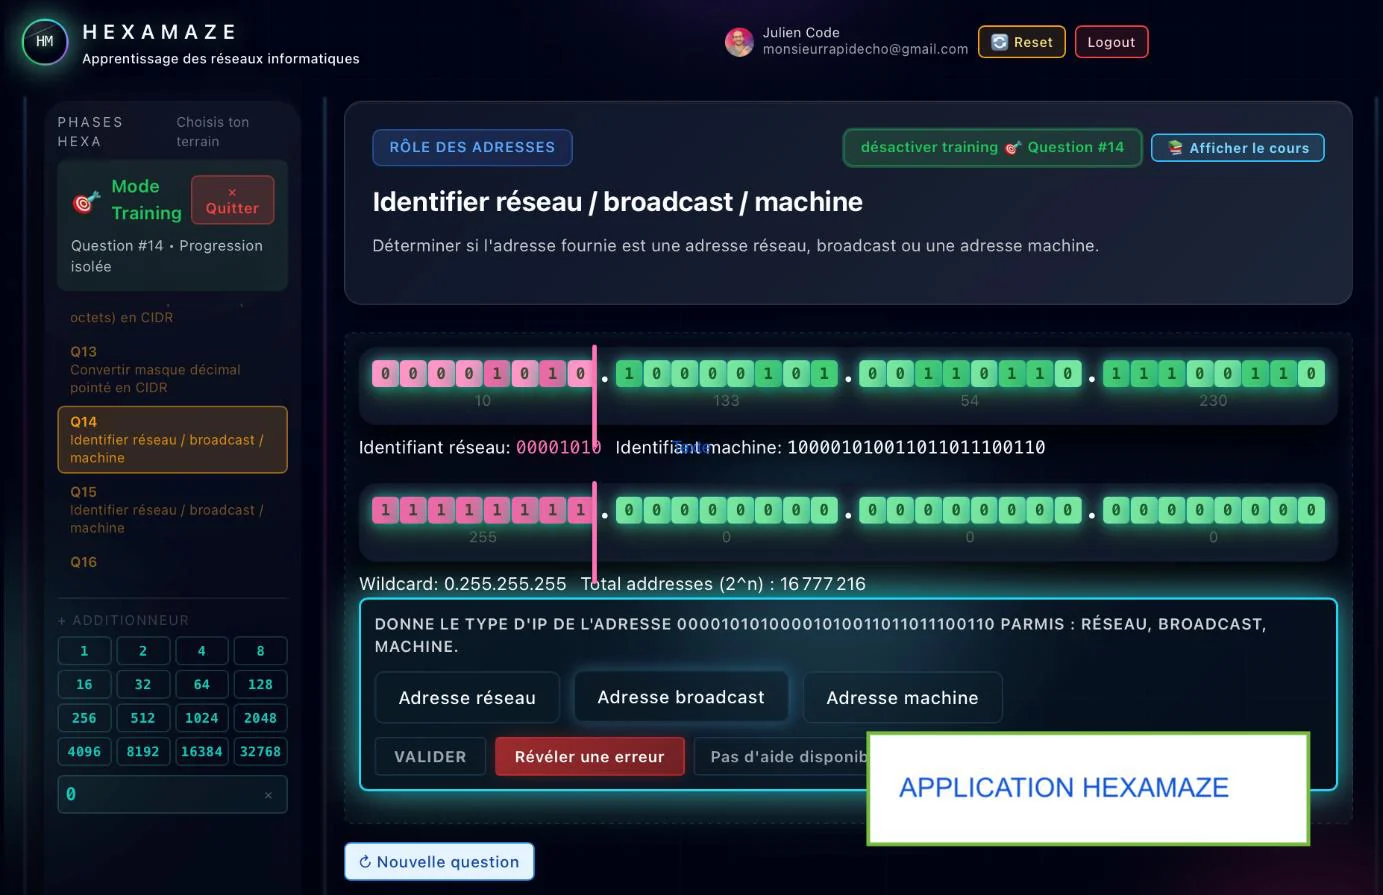Open the course with Afficher le cours

1238,148
